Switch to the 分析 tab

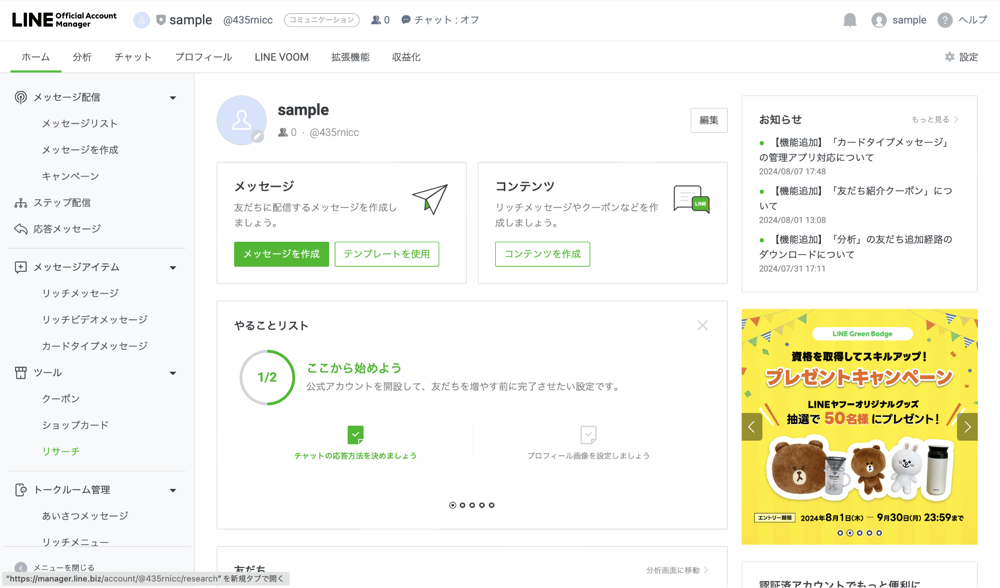pyautogui.click(x=82, y=57)
